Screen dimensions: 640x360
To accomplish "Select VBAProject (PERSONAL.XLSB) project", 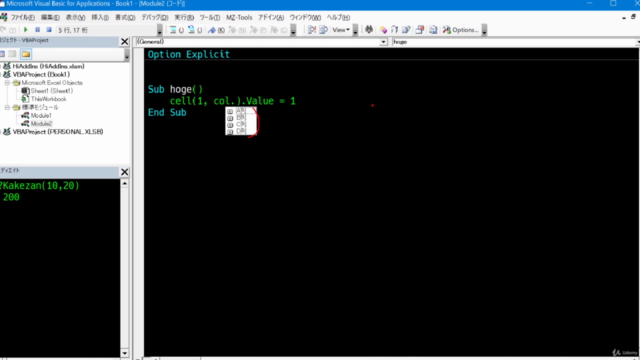I will tap(58, 132).
